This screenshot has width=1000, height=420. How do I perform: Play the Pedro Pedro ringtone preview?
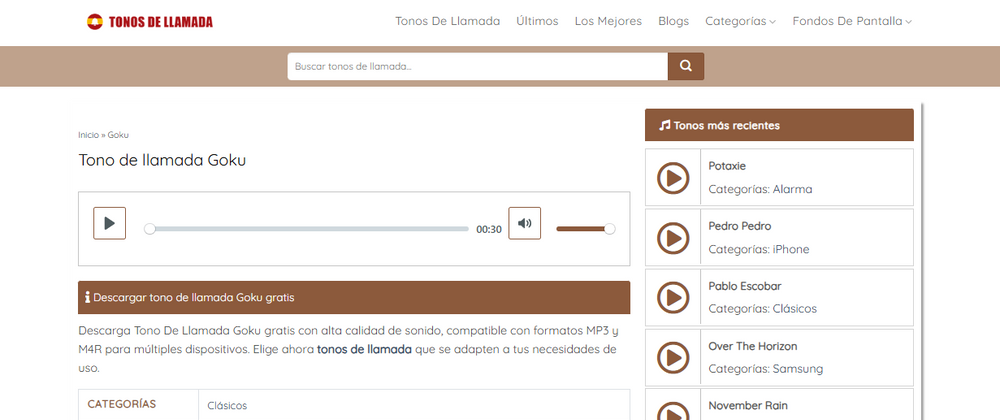(x=673, y=238)
